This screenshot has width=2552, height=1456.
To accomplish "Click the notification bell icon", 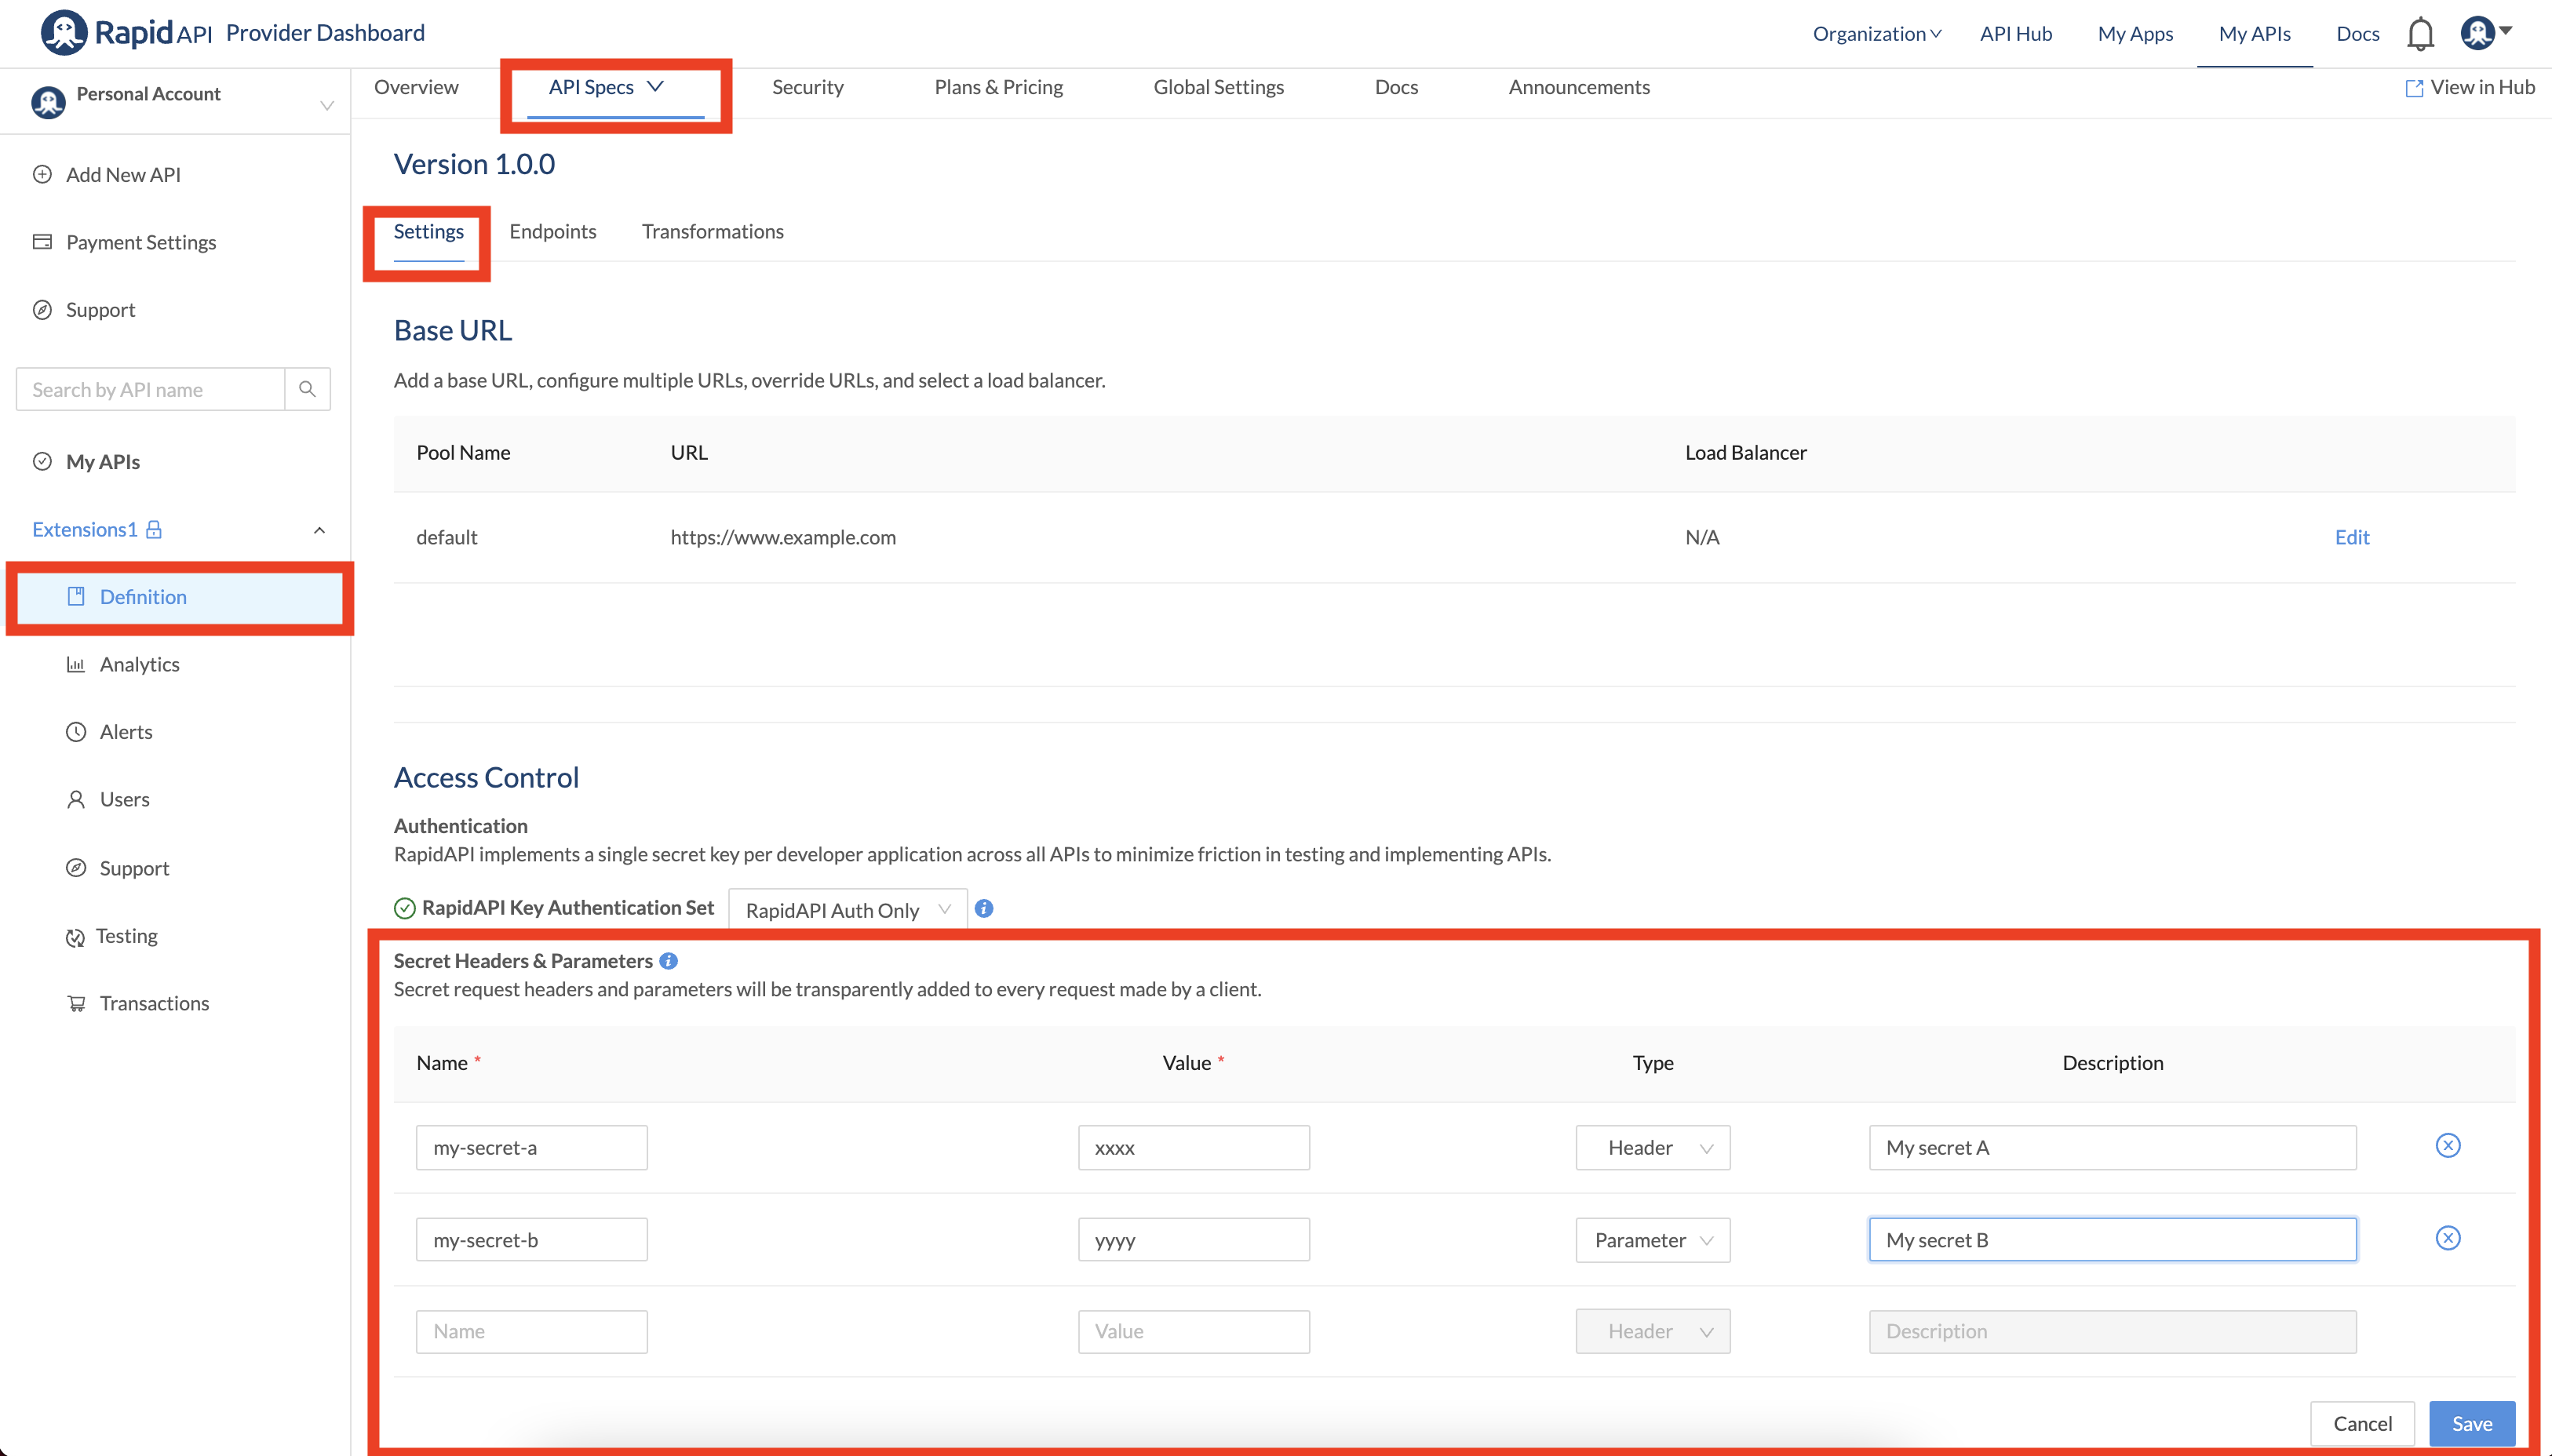I will (x=2419, y=34).
